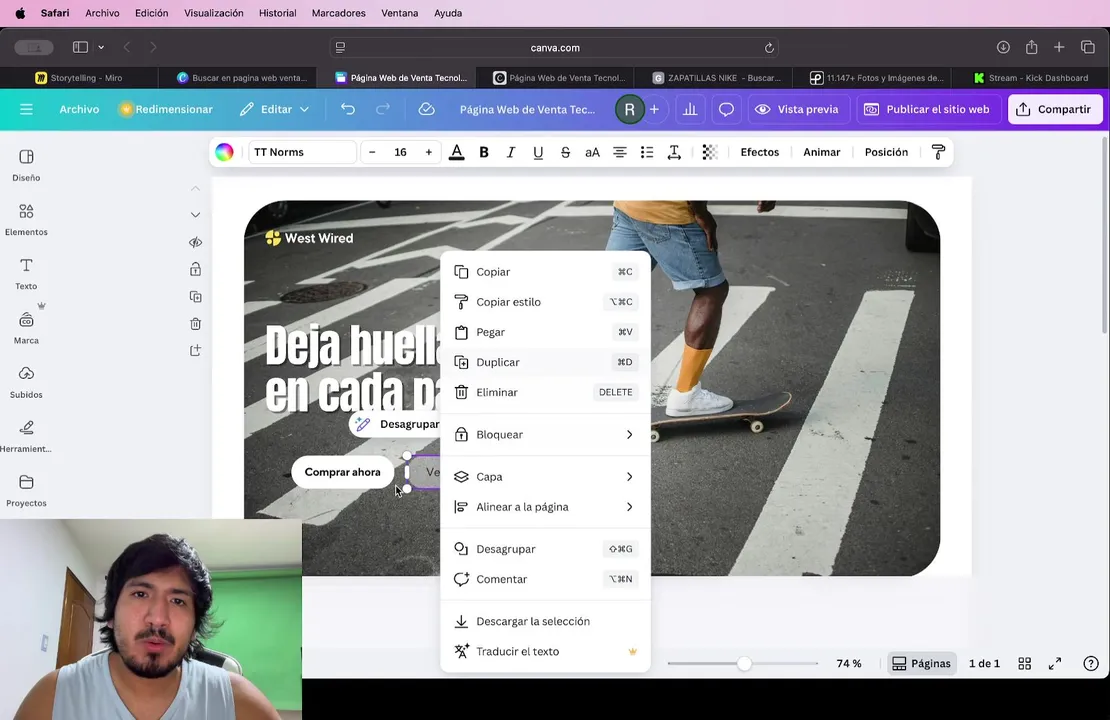Open the Marca sidebar panel
The height and width of the screenshot is (720, 1110).
coord(26,328)
